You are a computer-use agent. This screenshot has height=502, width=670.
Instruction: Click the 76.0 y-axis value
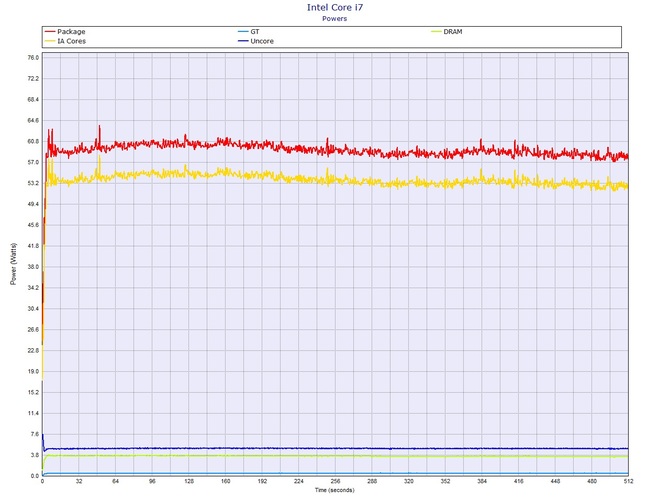tap(33, 58)
